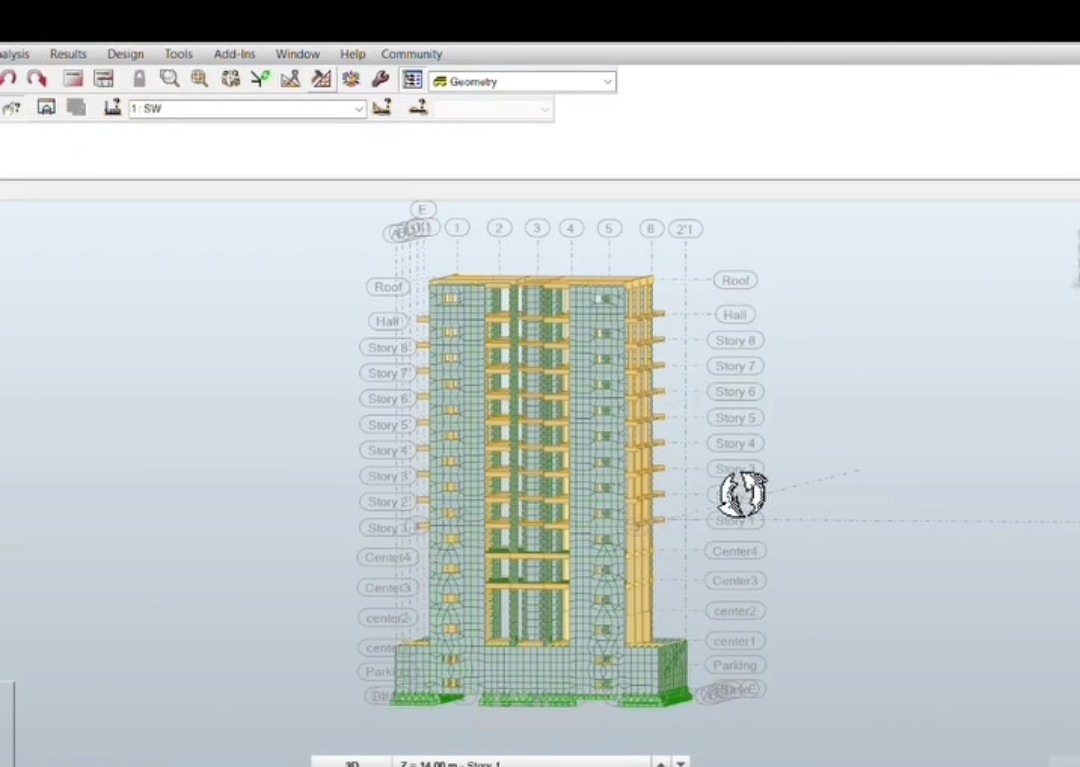Screen dimensions: 1080x767
Task: Click the right-side Story 6 label
Action: point(736,392)
